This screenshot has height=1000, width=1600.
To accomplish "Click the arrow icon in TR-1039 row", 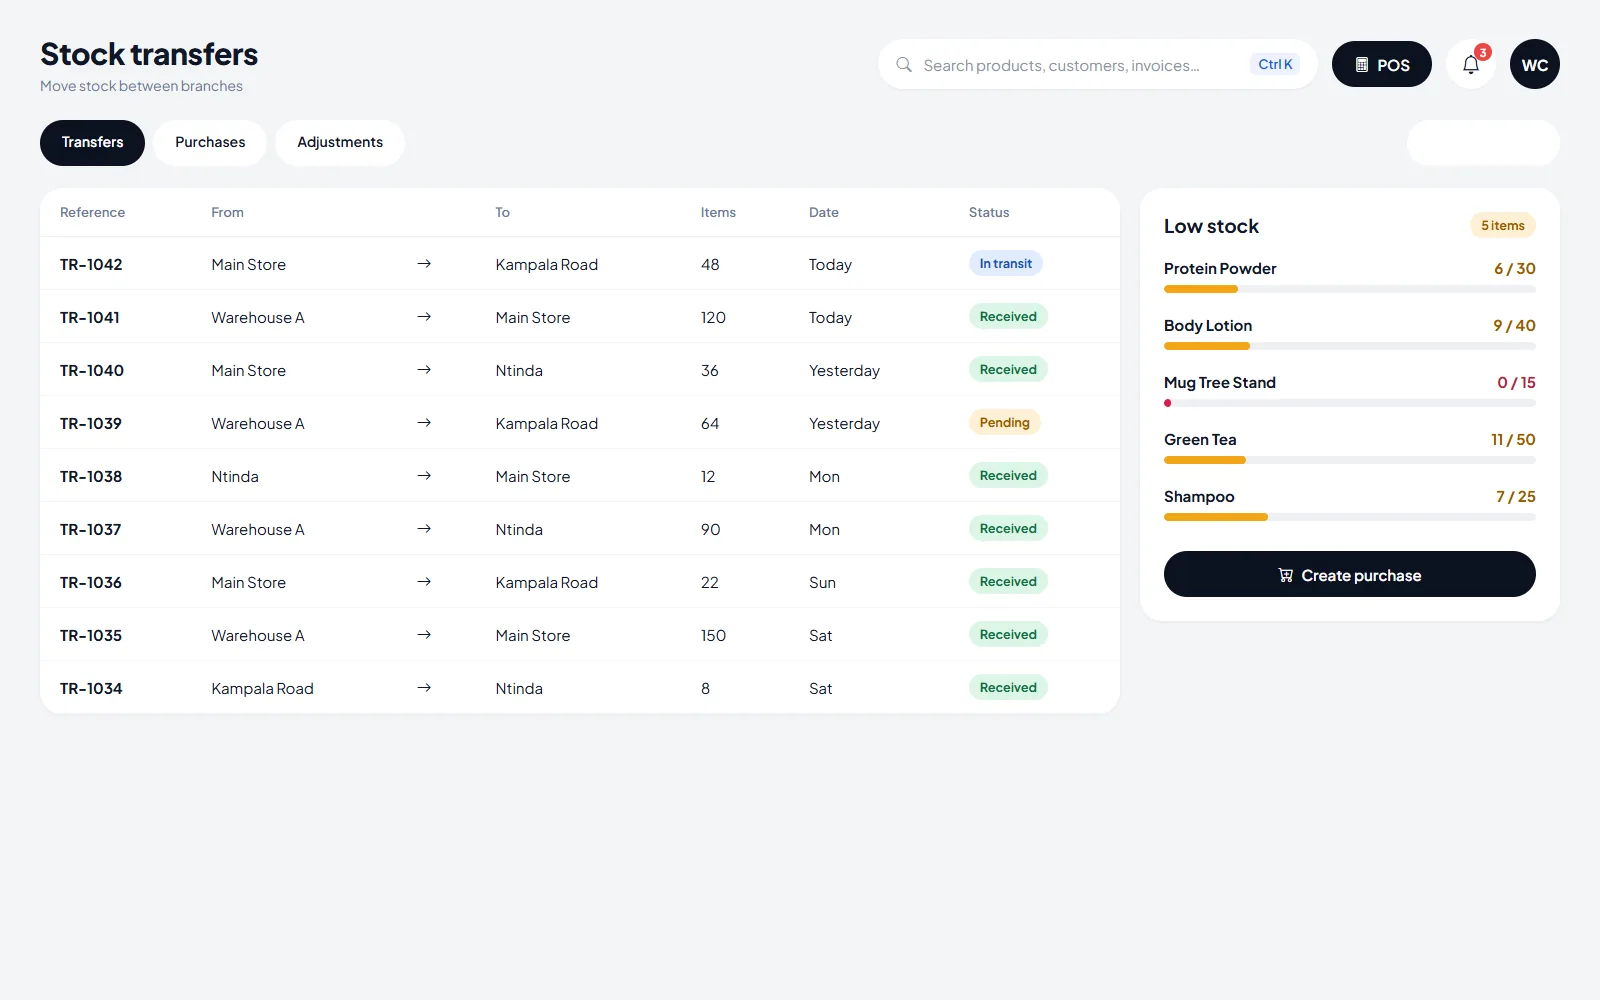I will [424, 423].
